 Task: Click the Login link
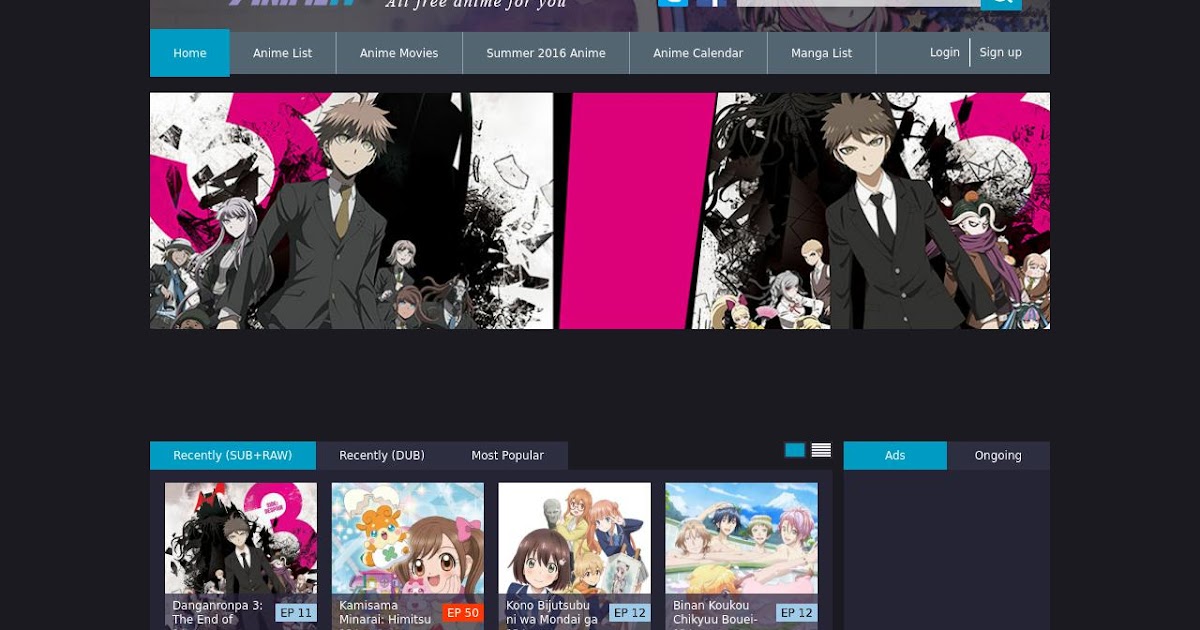(945, 52)
